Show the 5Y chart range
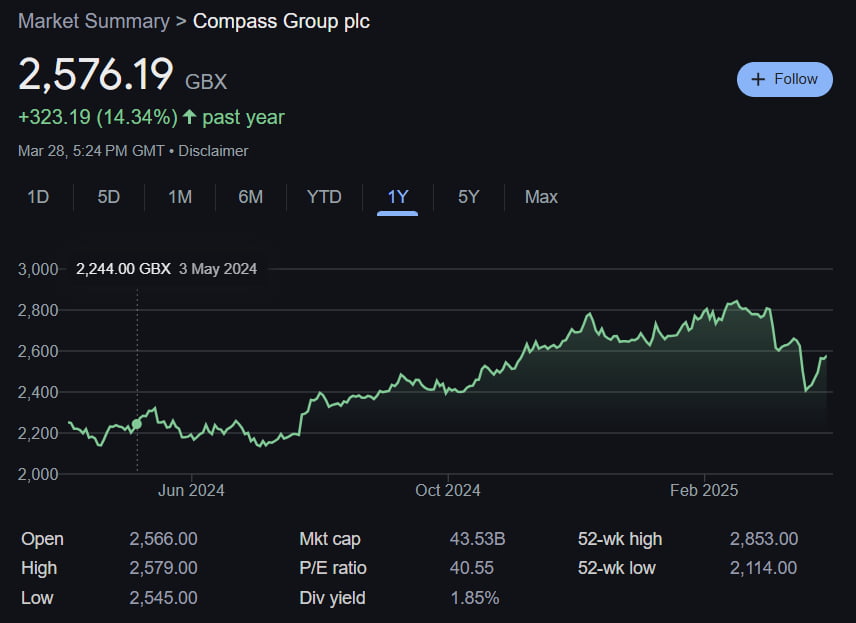 pyautogui.click(x=468, y=197)
